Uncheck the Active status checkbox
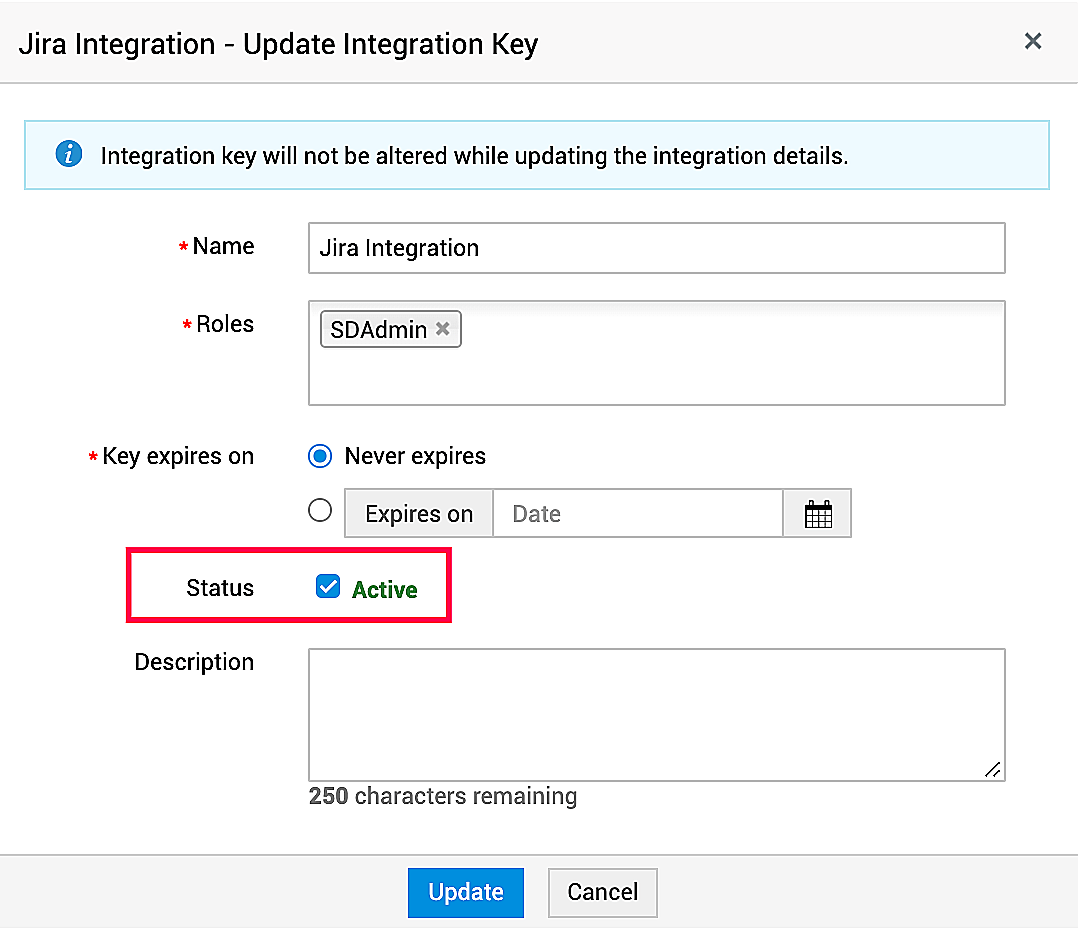The image size is (1078, 930). (x=328, y=587)
